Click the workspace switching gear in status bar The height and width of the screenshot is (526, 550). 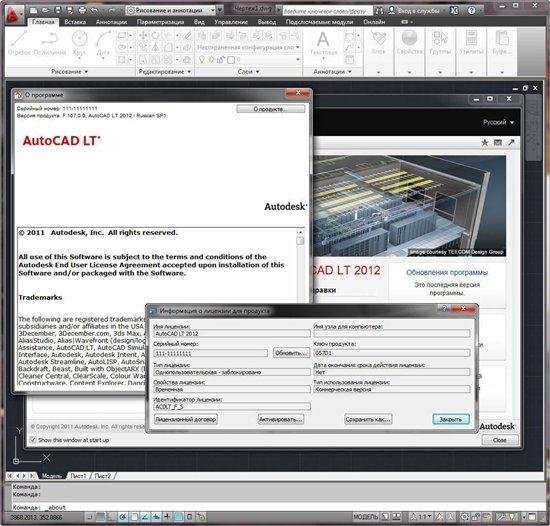coord(464,517)
